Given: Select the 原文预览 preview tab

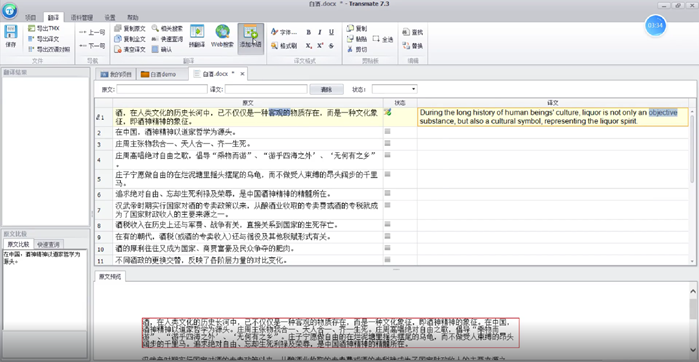Looking at the screenshot, I should [110, 277].
